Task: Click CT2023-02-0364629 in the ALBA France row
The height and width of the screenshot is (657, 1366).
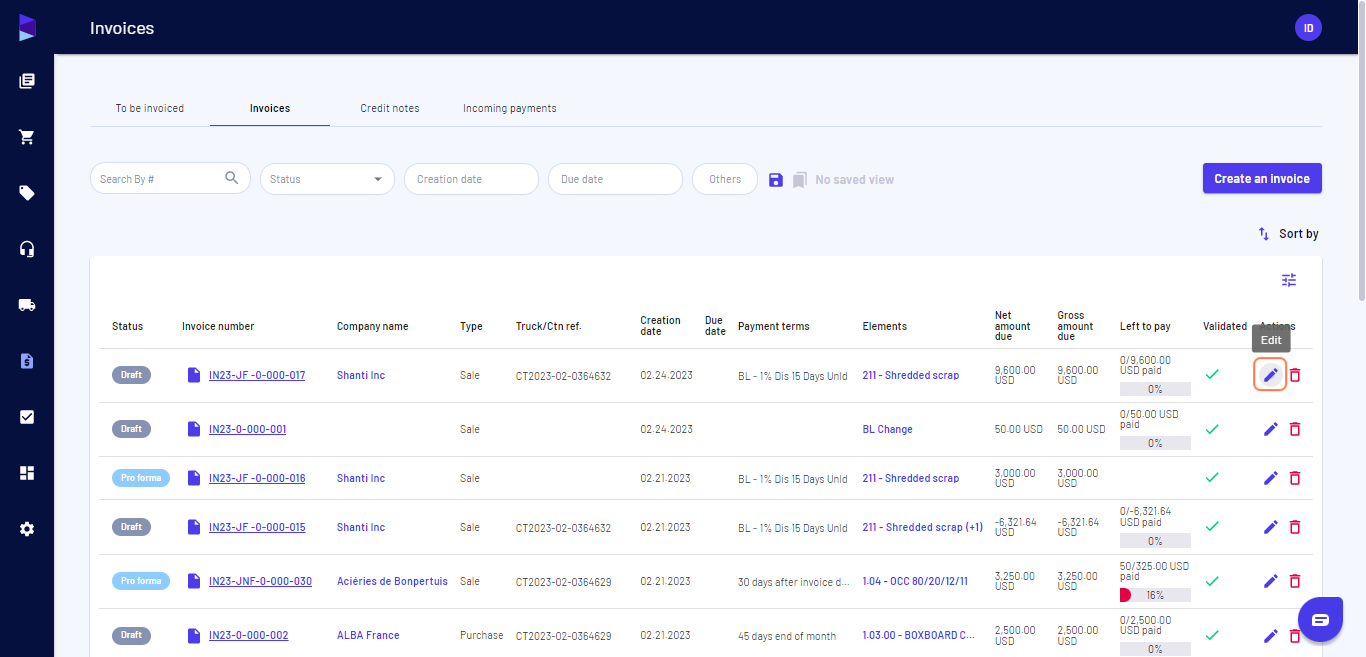Action: 563,635
